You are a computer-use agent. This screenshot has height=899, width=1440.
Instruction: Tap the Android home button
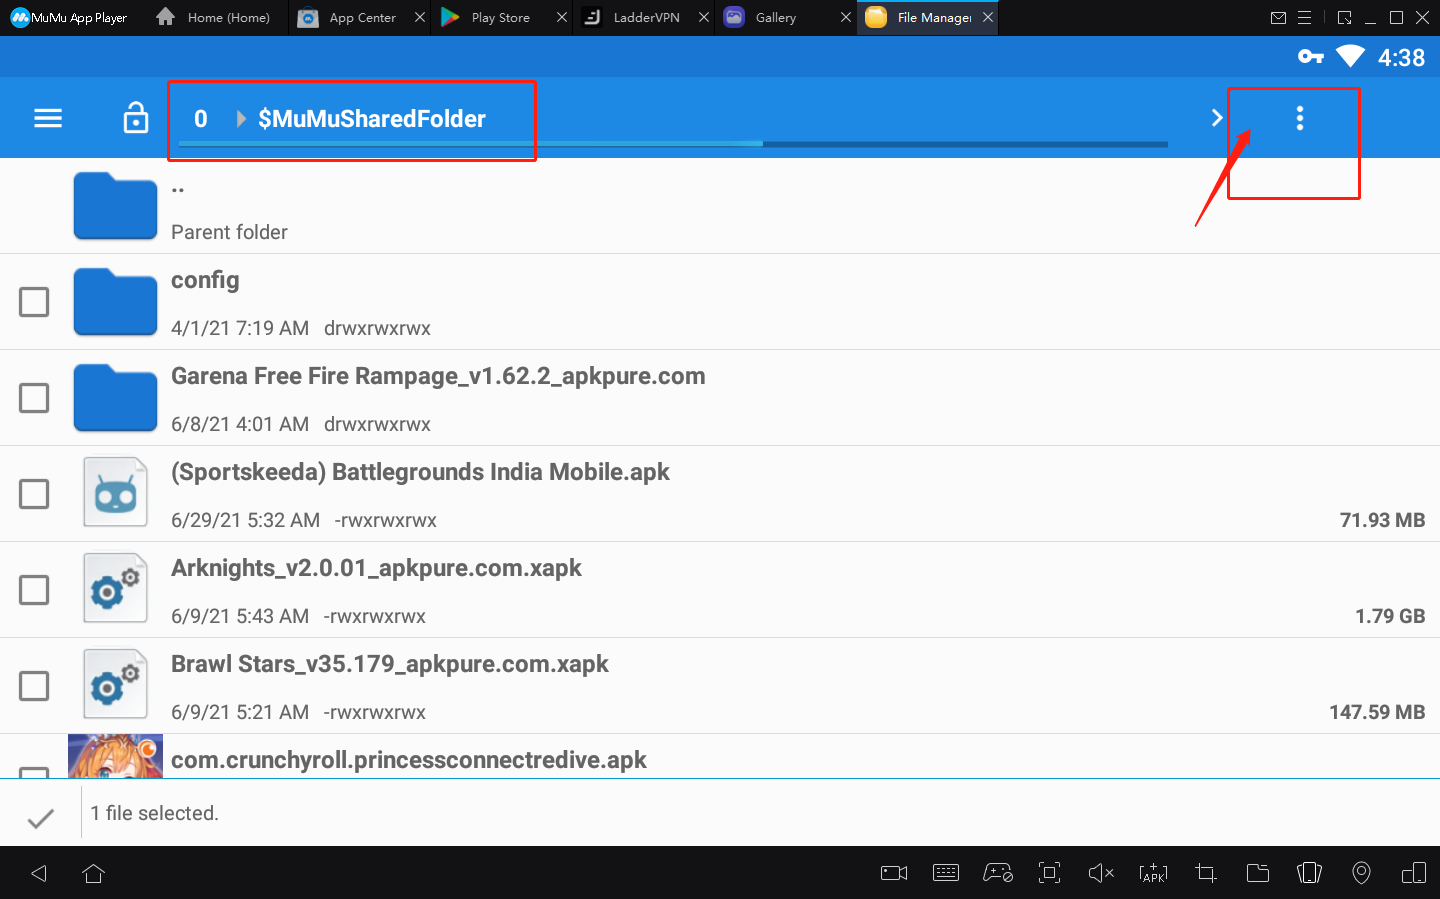click(x=94, y=874)
